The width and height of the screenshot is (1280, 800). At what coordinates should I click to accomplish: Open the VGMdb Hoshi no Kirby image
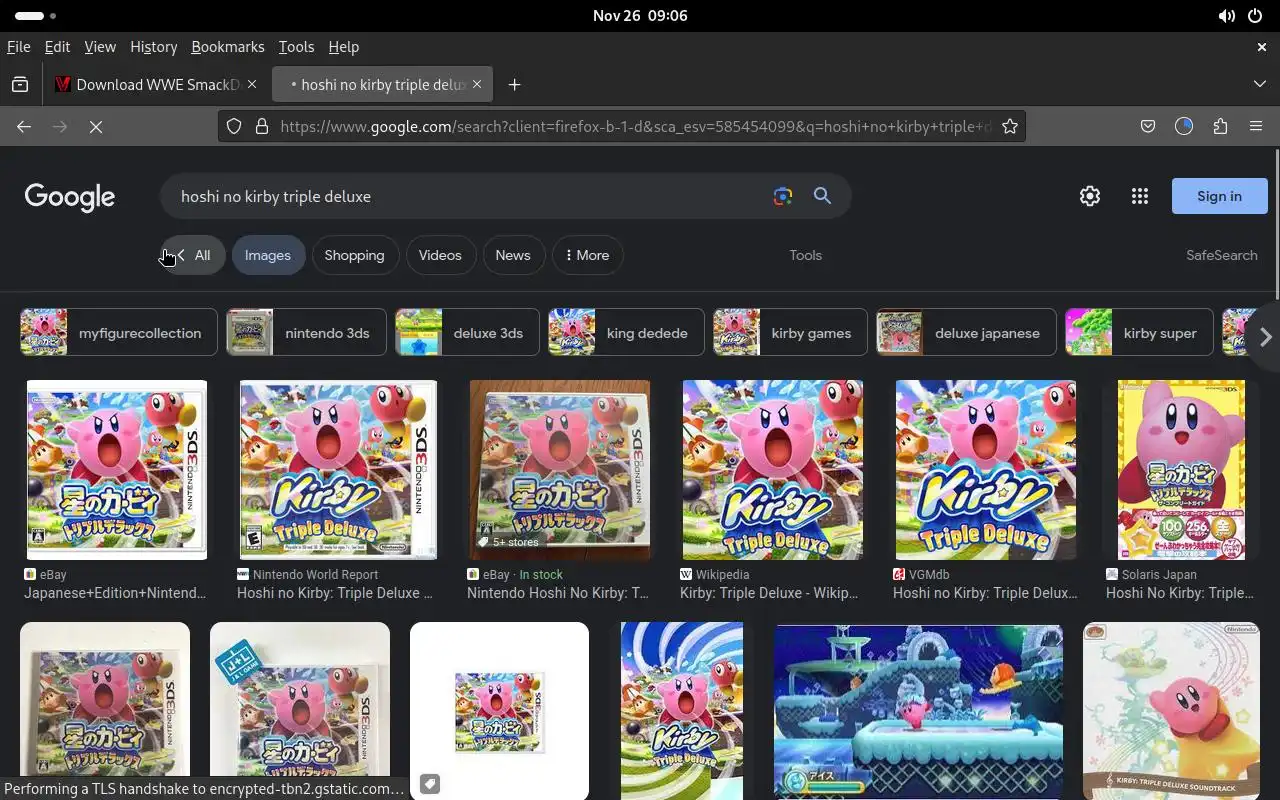pos(986,470)
